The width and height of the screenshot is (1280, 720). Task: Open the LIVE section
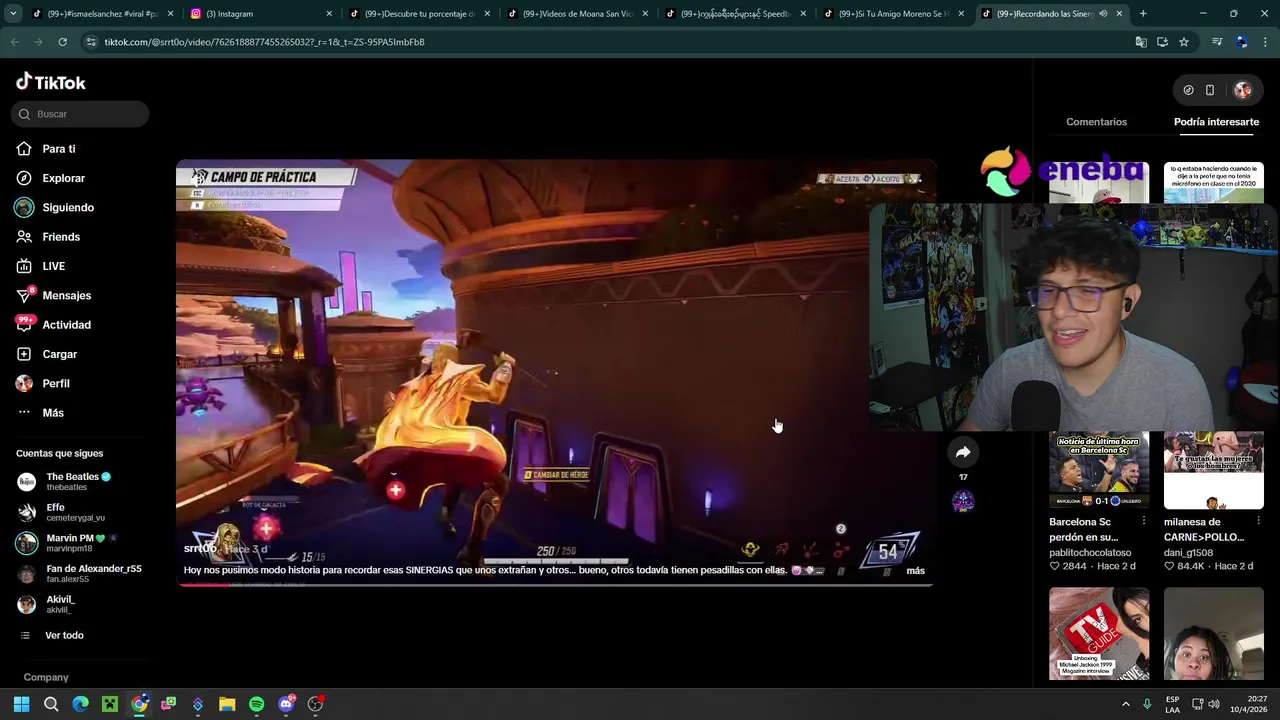coord(53,266)
